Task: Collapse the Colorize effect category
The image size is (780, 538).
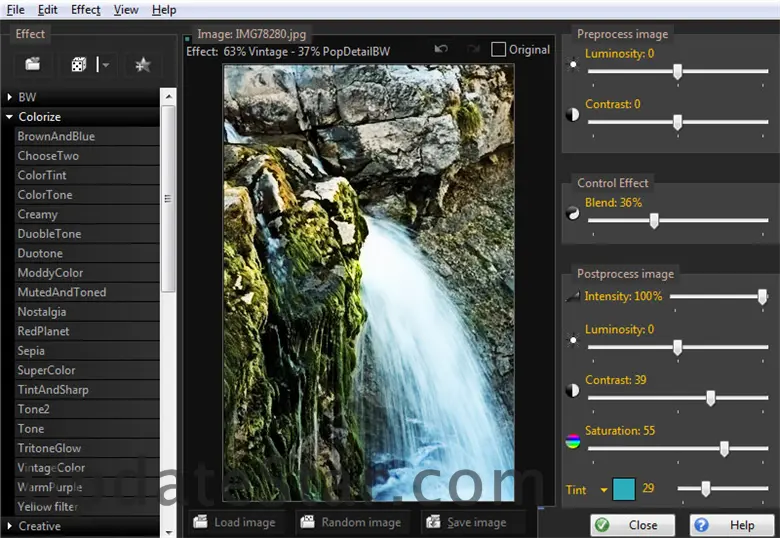Action: coord(9,117)
